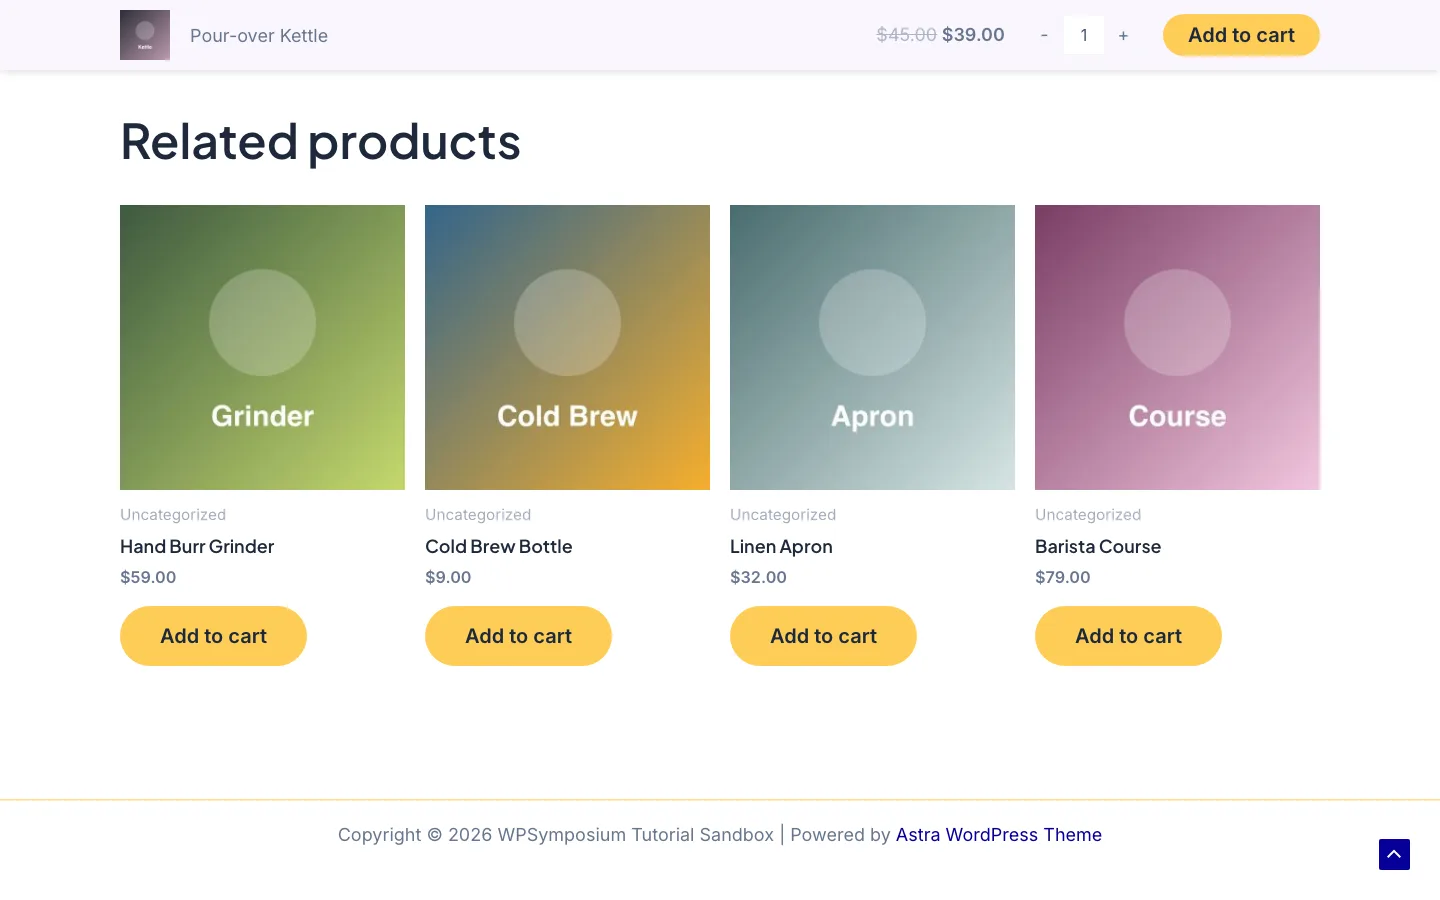Click the struck-through $45.00 original price
The width and height of the screenshot is (1440, 900).
click(907, 35)
